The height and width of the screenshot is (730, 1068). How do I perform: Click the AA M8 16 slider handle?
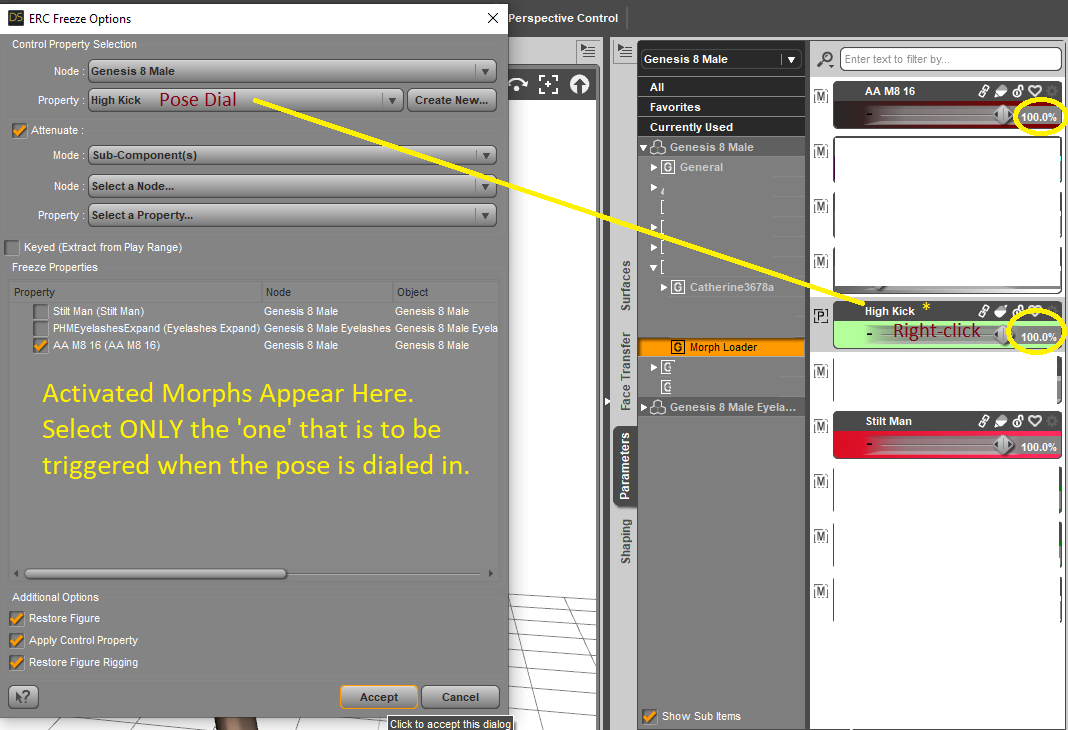1003,115
